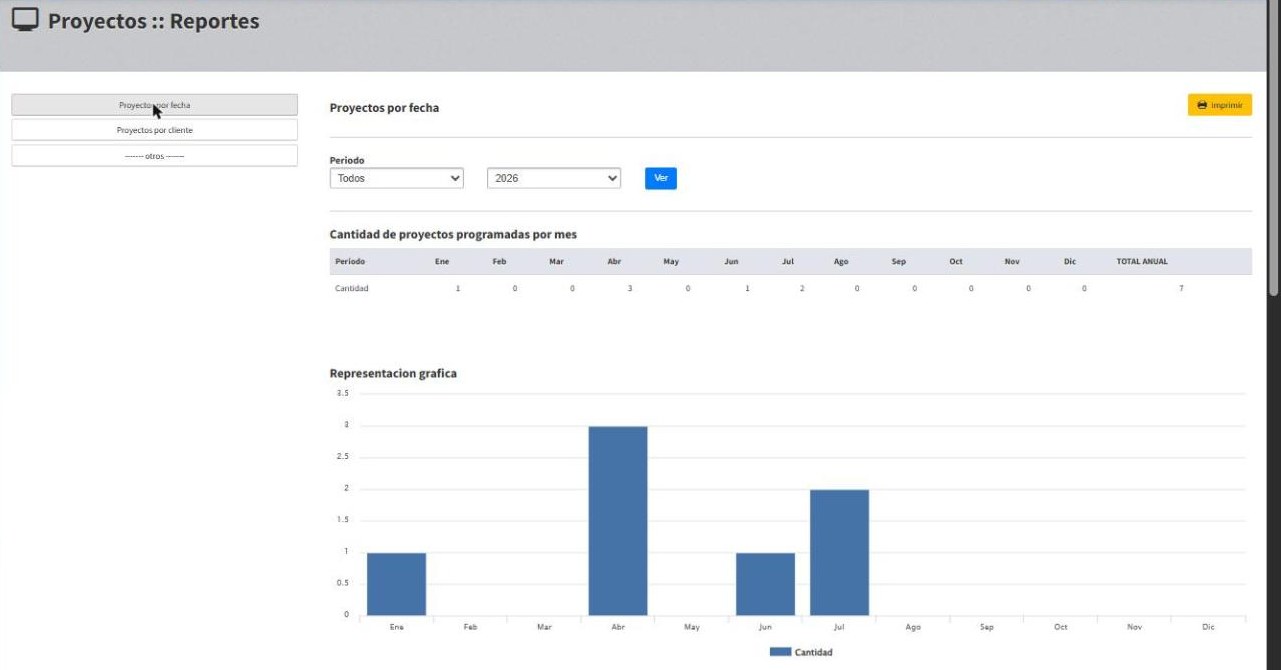Click the Ene bar in chart
The image size is (1281, 670).
coord(396,584)
